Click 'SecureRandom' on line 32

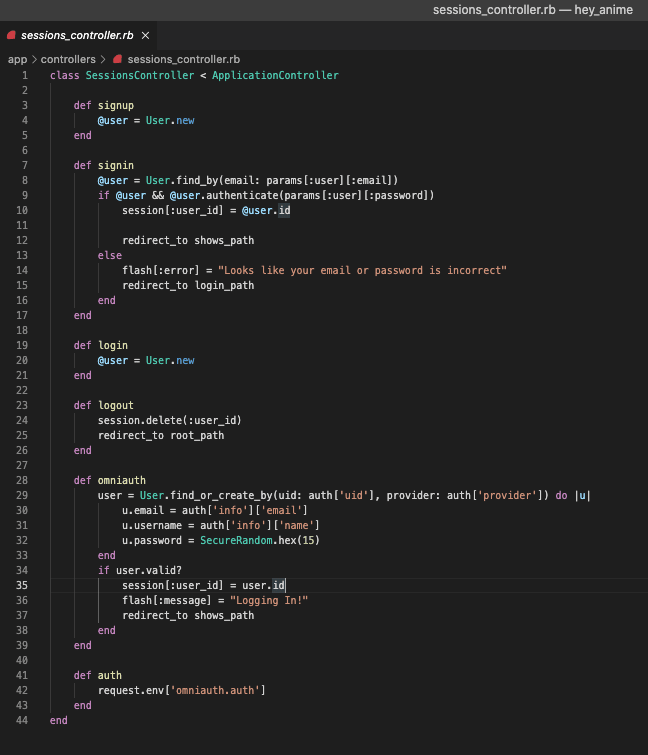tap(236, 540)
